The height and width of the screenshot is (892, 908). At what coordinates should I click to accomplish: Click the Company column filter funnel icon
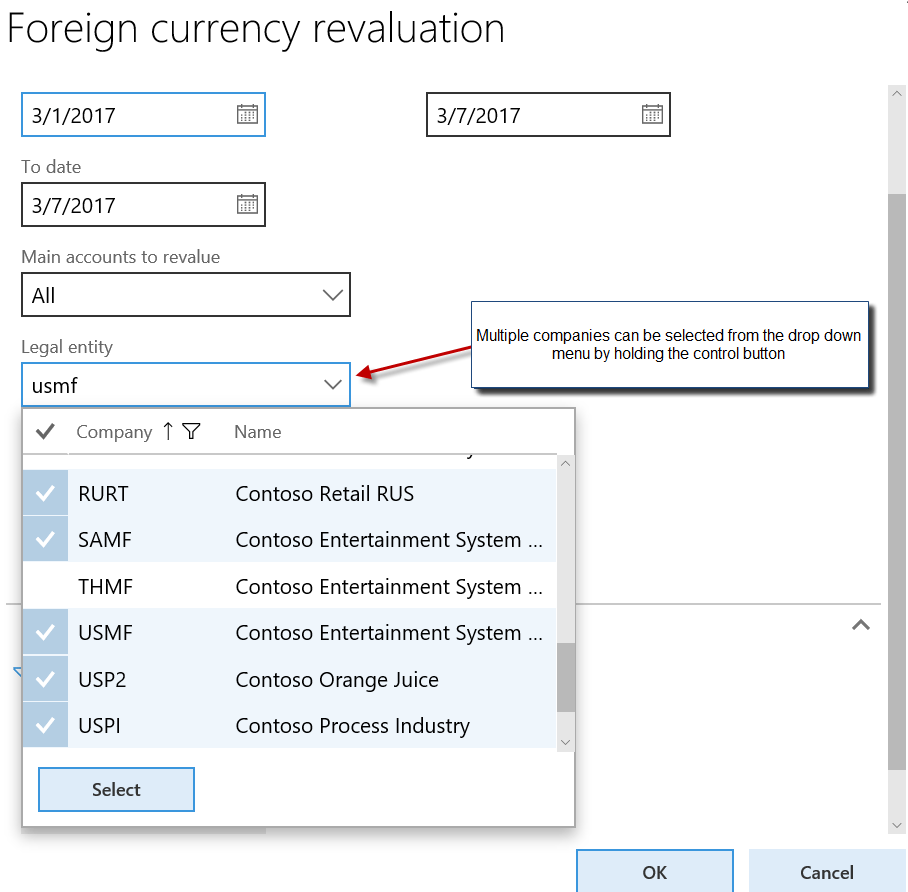coord(191,431)
